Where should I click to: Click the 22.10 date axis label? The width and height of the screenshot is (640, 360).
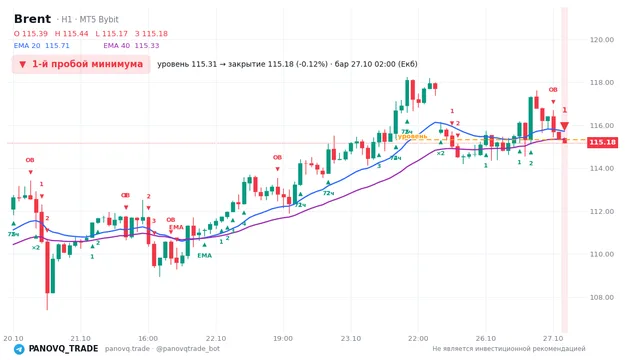pyautogui.click(x=216, y=338)
